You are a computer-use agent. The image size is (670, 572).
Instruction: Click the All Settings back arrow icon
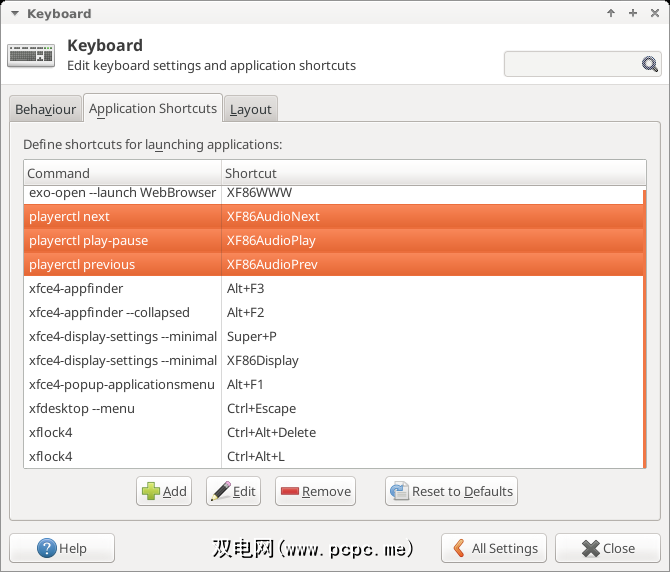459,548
